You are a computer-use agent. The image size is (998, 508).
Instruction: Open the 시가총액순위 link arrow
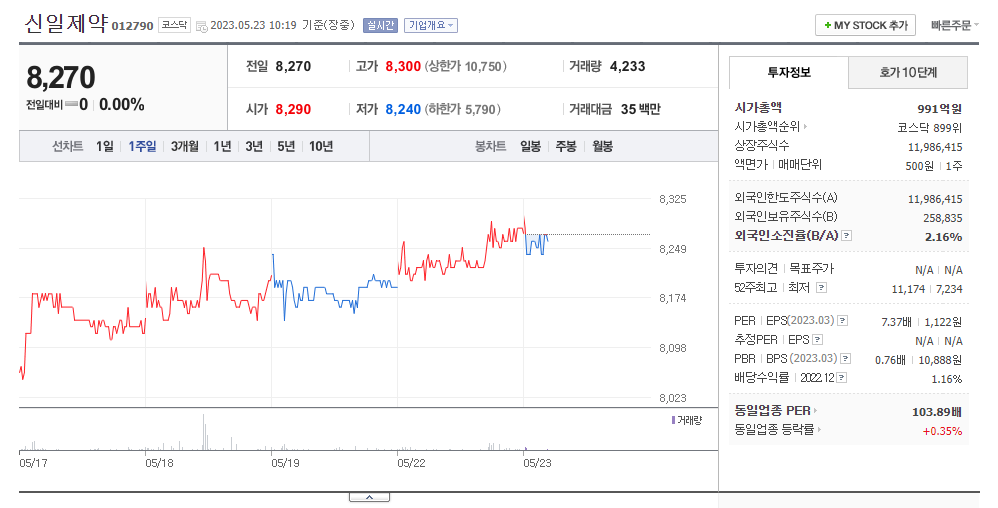coord(805,127)
